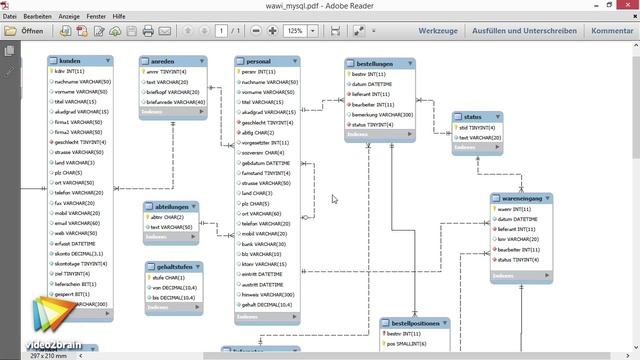Click bemerkung VARCHAR(300) in bestellungen table
Screen dimensions: 640x360
pos(382,115)
